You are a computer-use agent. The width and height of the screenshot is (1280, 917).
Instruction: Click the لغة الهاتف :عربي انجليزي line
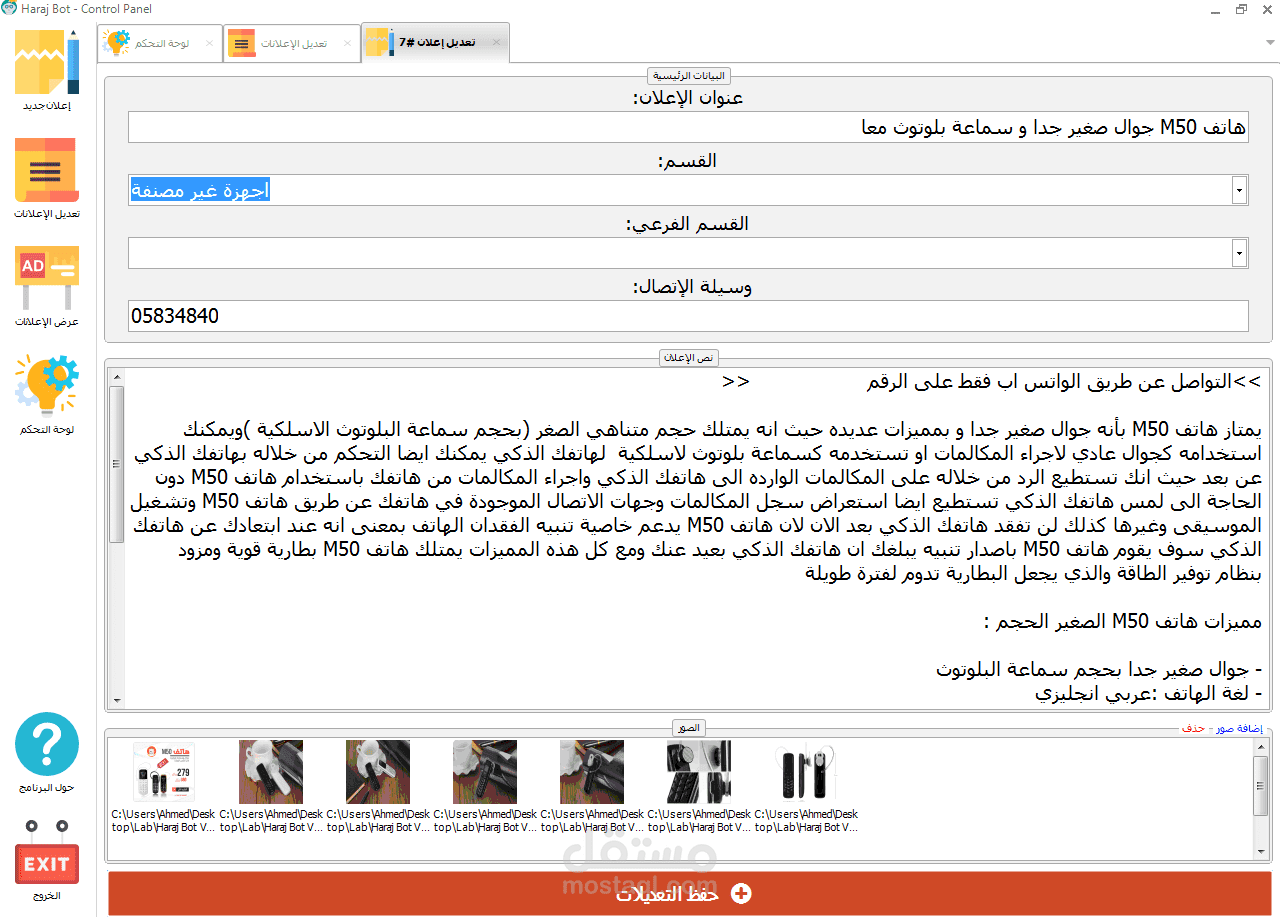(1148, 693)
